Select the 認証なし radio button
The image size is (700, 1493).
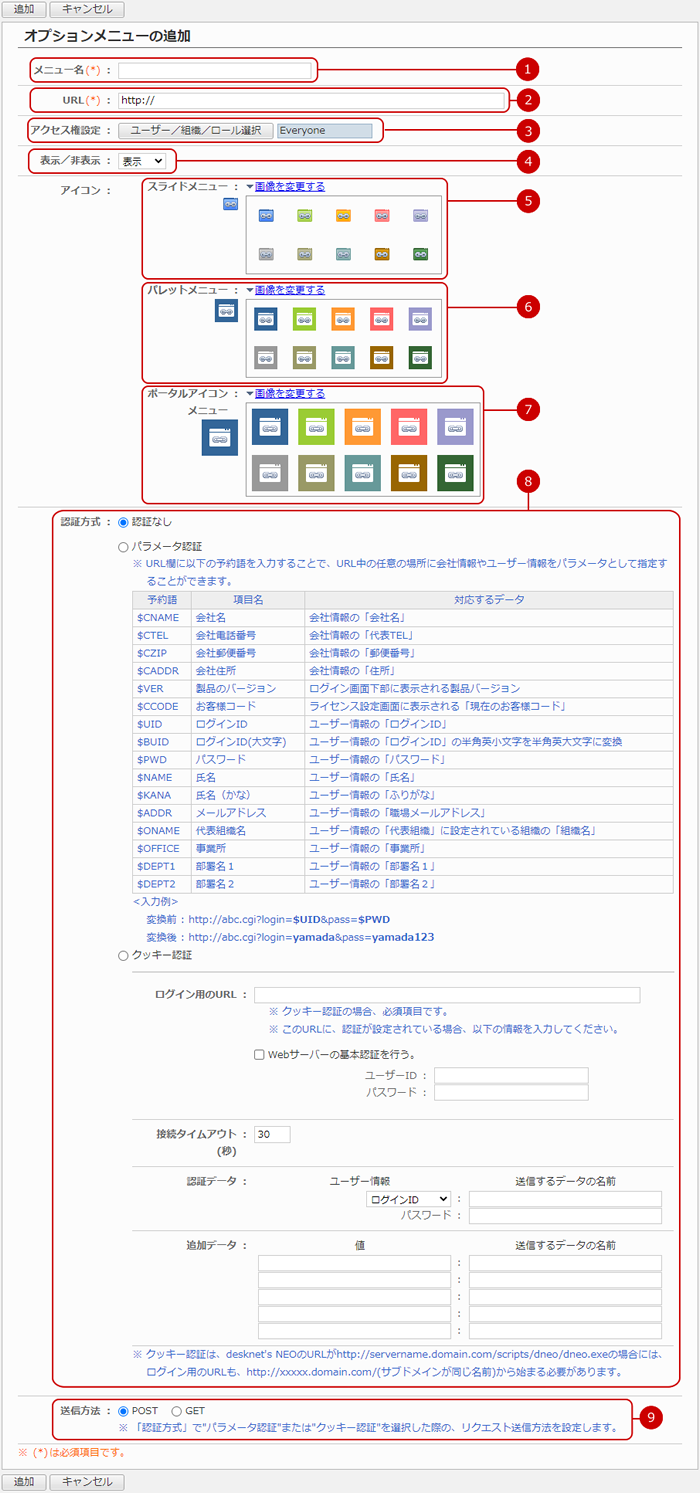tap(124, 522)
